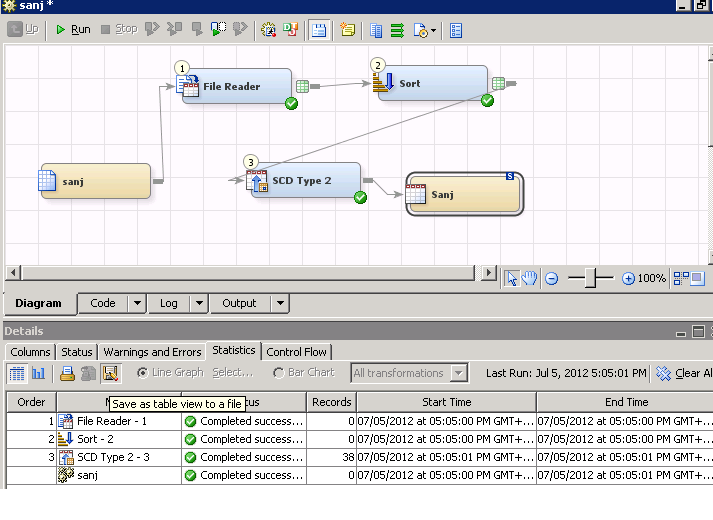This screenshot has height=520, width=713.
Task: Click the pan hand tool icon
Action: (529, 278)
